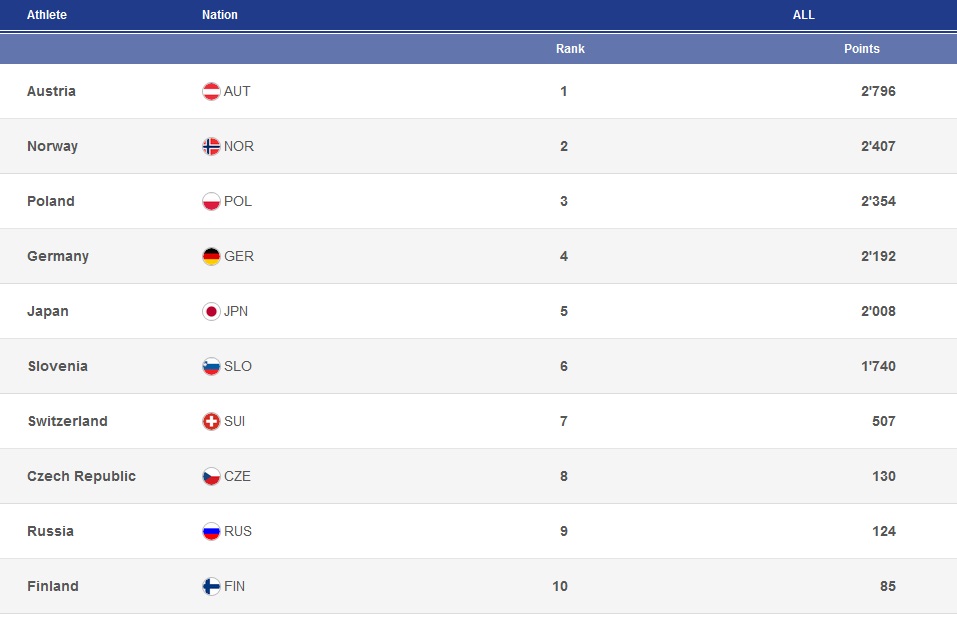Select the Czech Republic row name

click(x=81, y=476)
